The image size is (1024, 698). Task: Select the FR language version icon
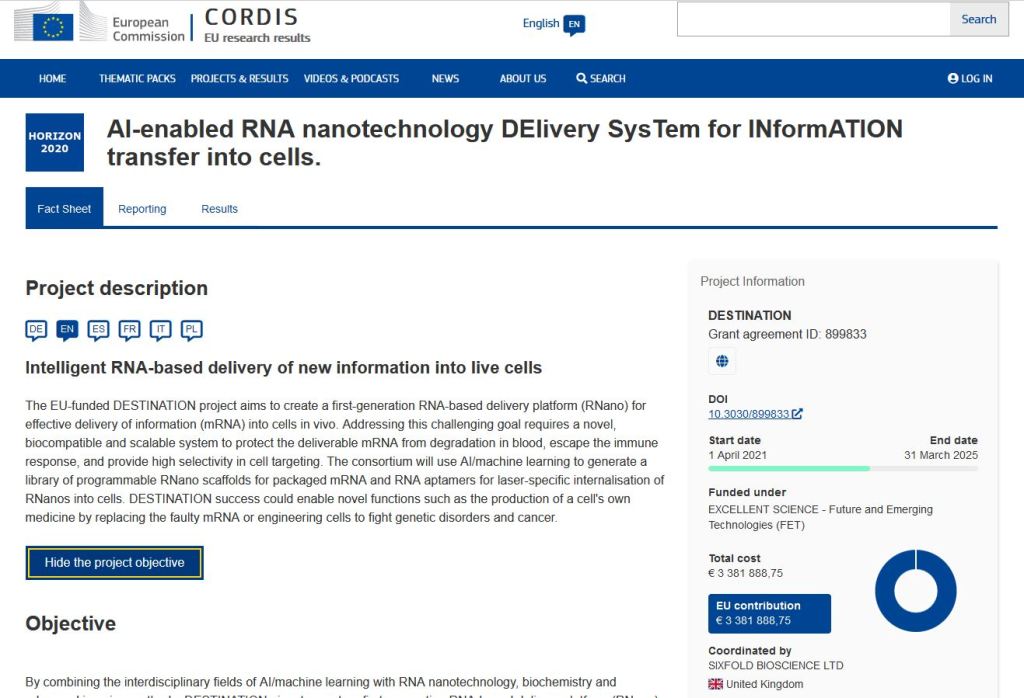tap(129, 329)
